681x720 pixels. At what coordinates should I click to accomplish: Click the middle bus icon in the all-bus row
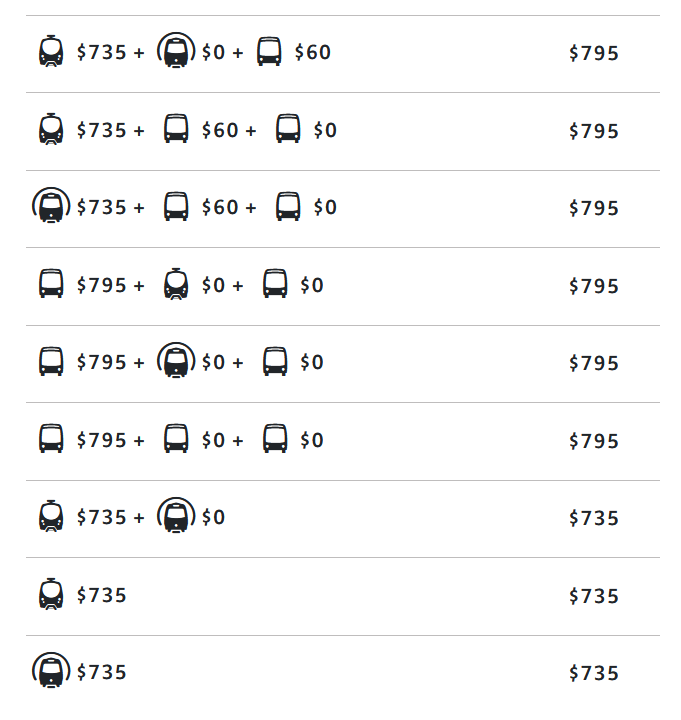click(176, 439)
